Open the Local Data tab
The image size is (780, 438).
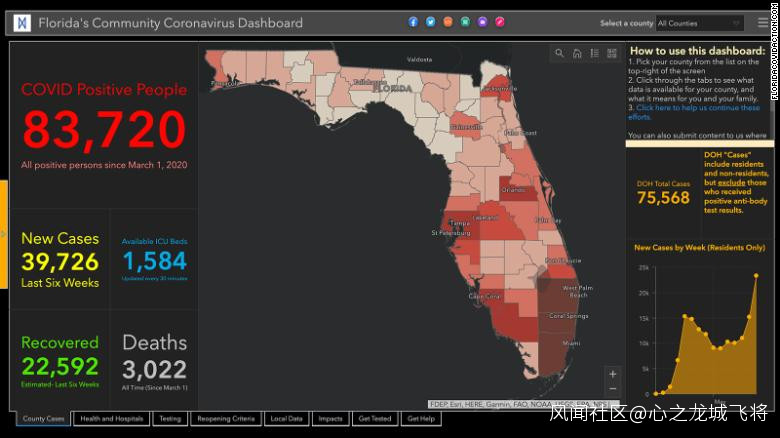point(287,419)
